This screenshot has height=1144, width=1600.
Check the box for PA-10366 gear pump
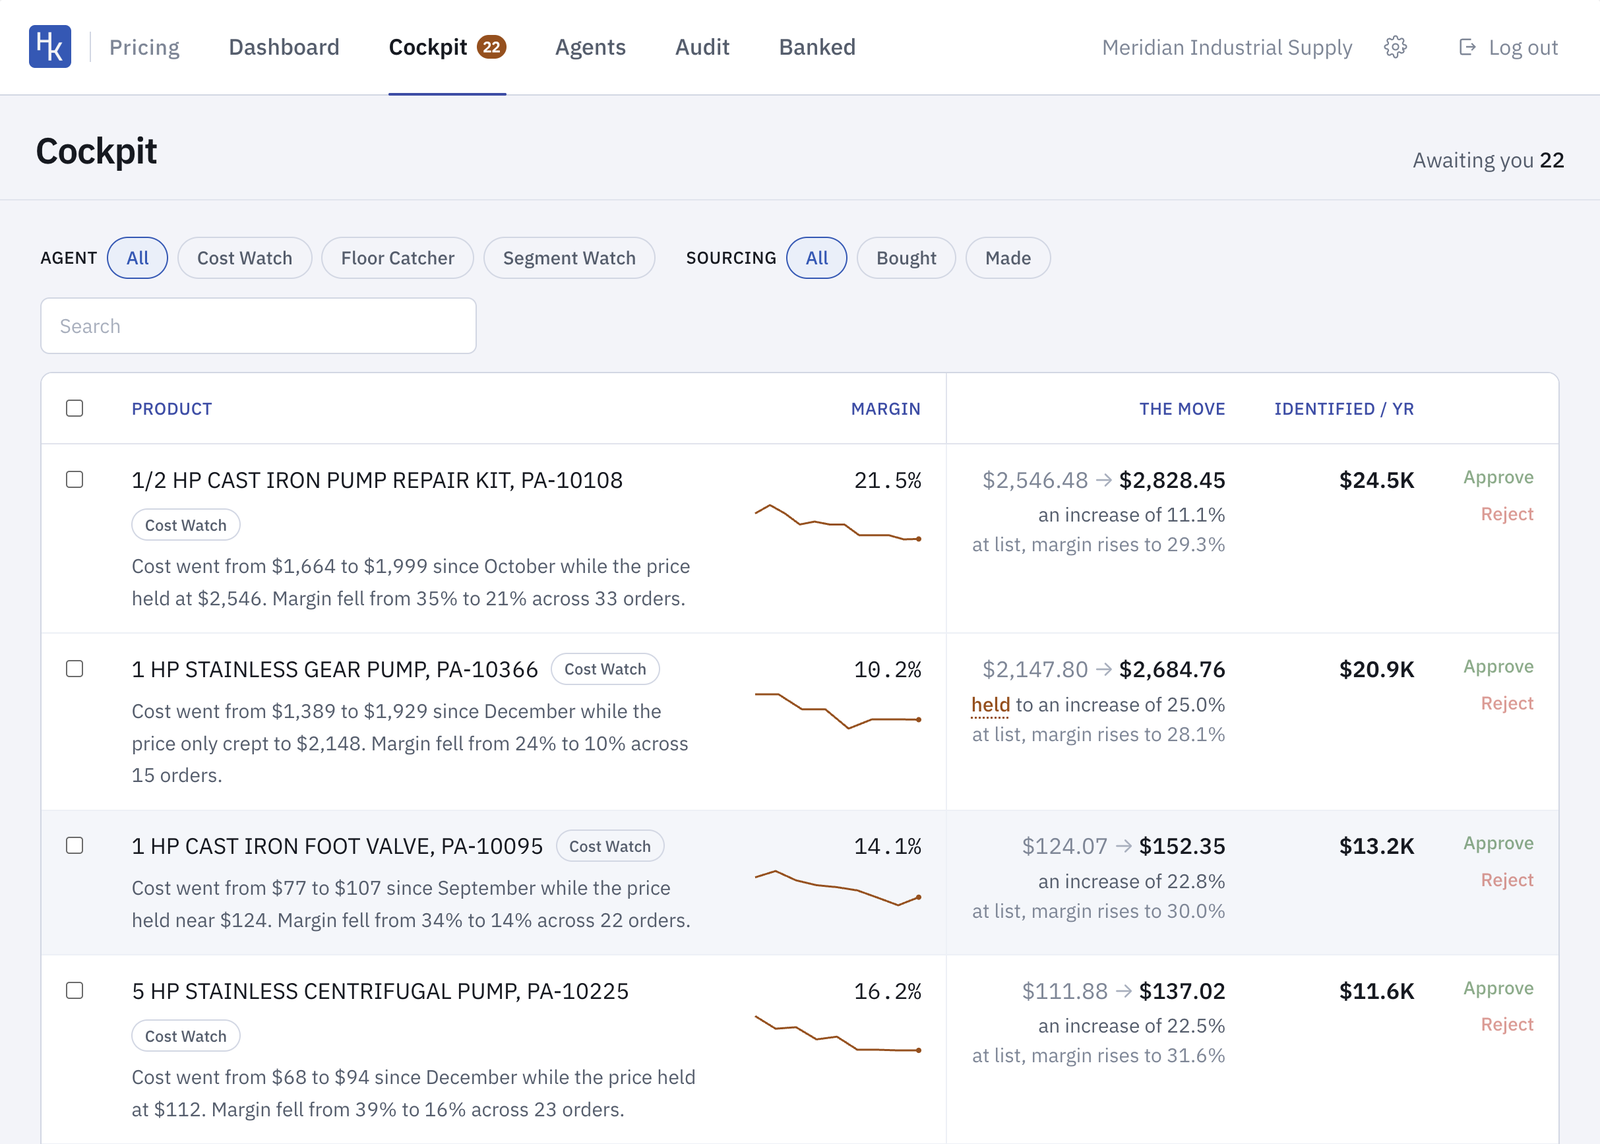[x=75, y=668]
